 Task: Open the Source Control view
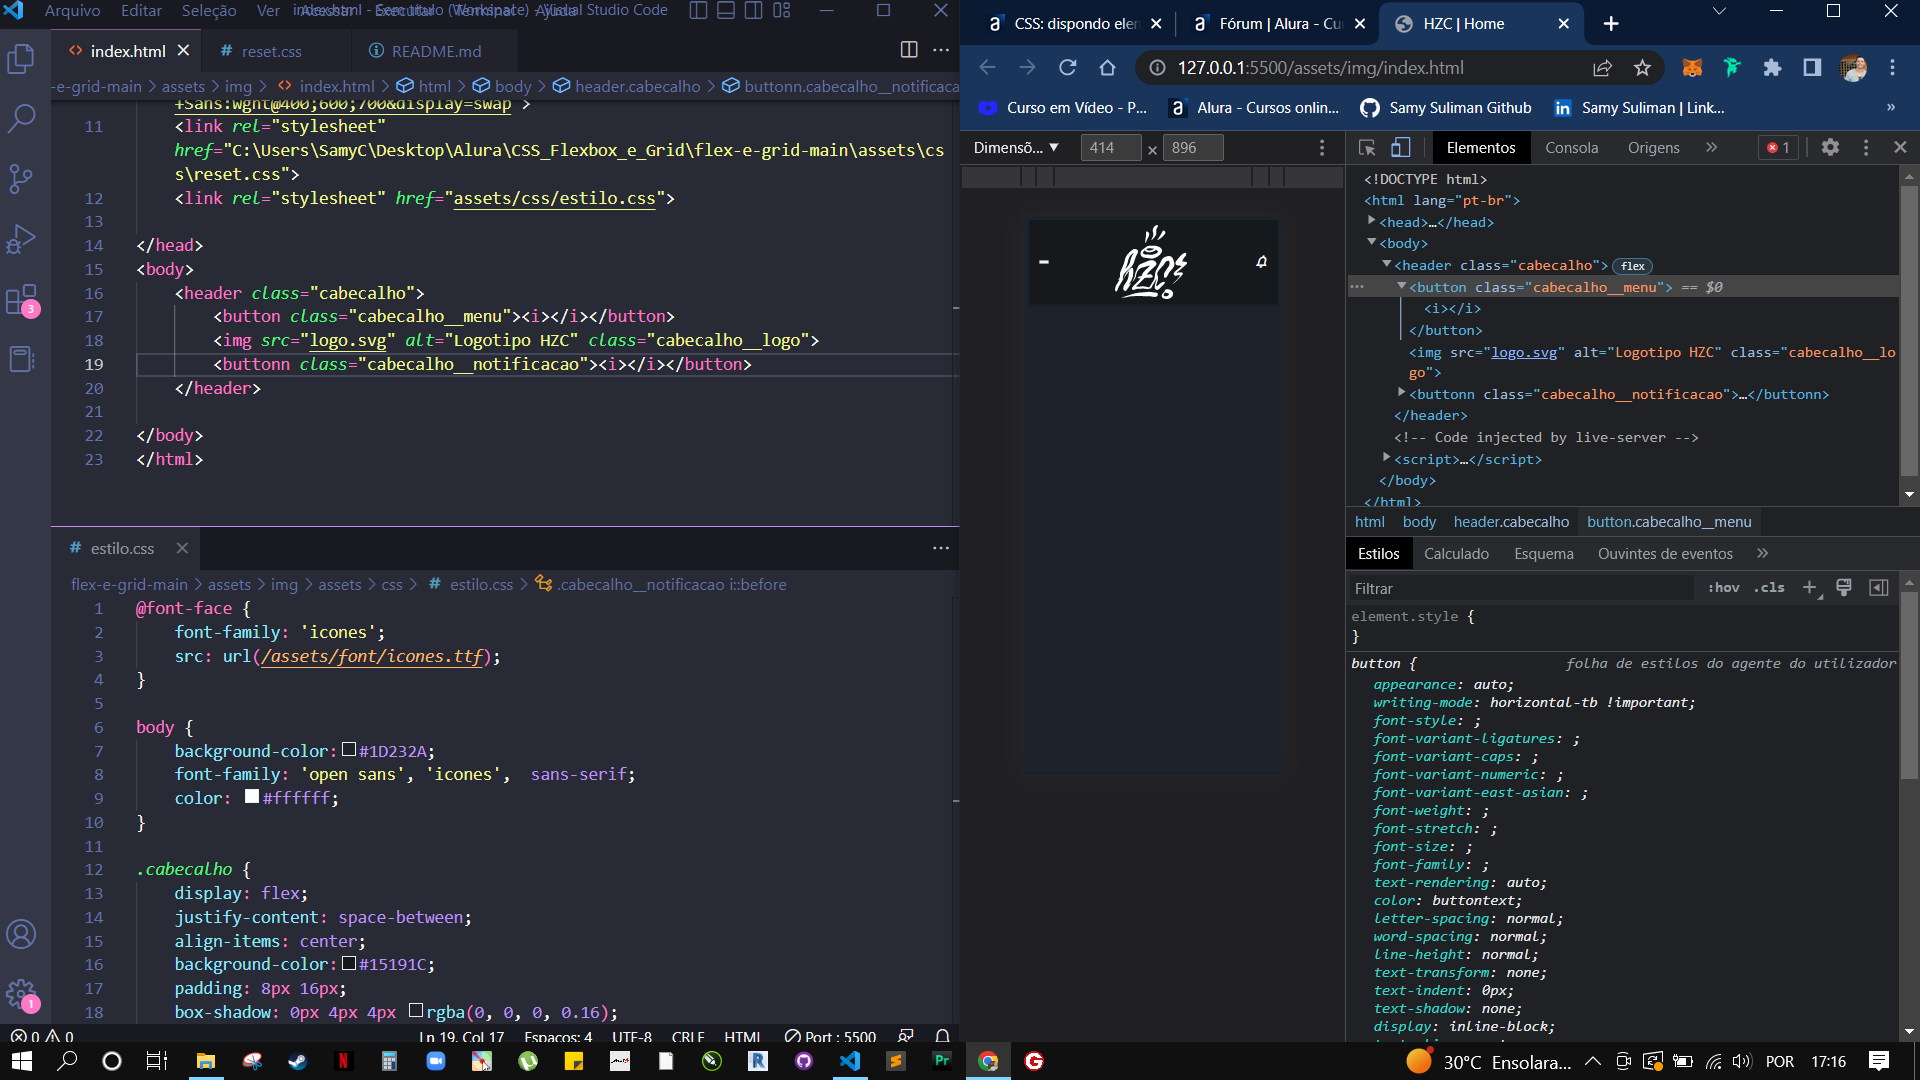[21, 178]
